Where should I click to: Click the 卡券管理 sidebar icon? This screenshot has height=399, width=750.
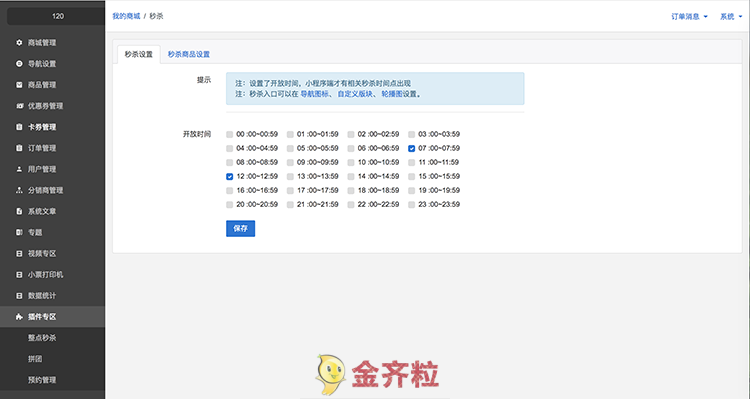pyautogui.click(x=19, y=127)
